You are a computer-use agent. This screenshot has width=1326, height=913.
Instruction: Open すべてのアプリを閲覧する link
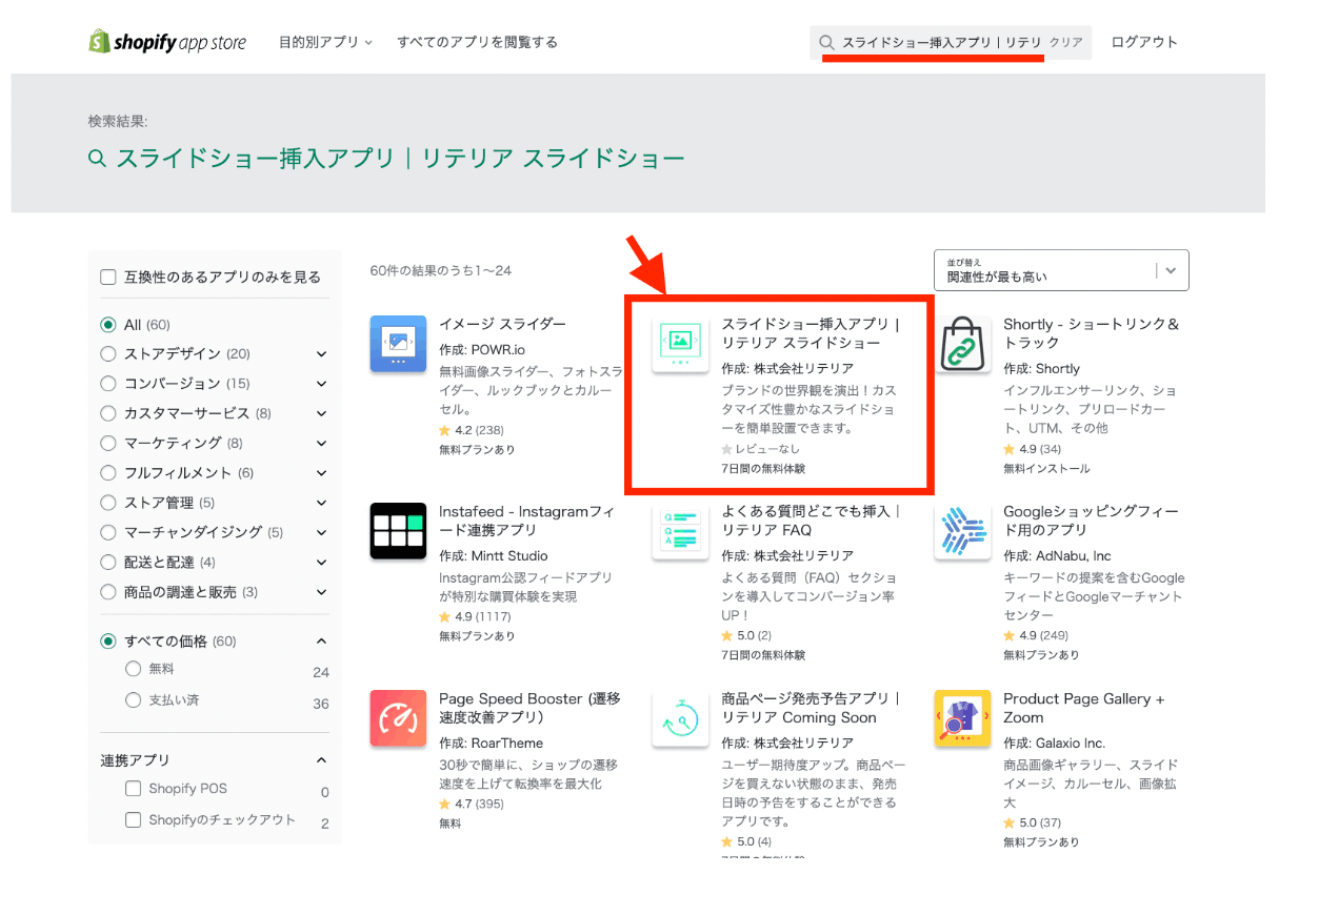(x=477, y=42)
